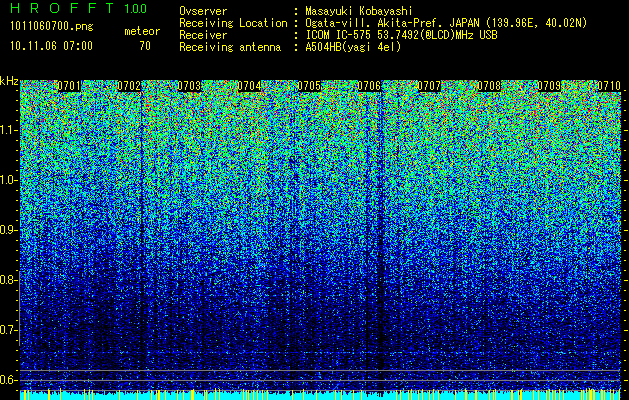The height and width of the screenshot is (400, 629).
Task: Click the Receiver label
Action: [x=203, y=35]
